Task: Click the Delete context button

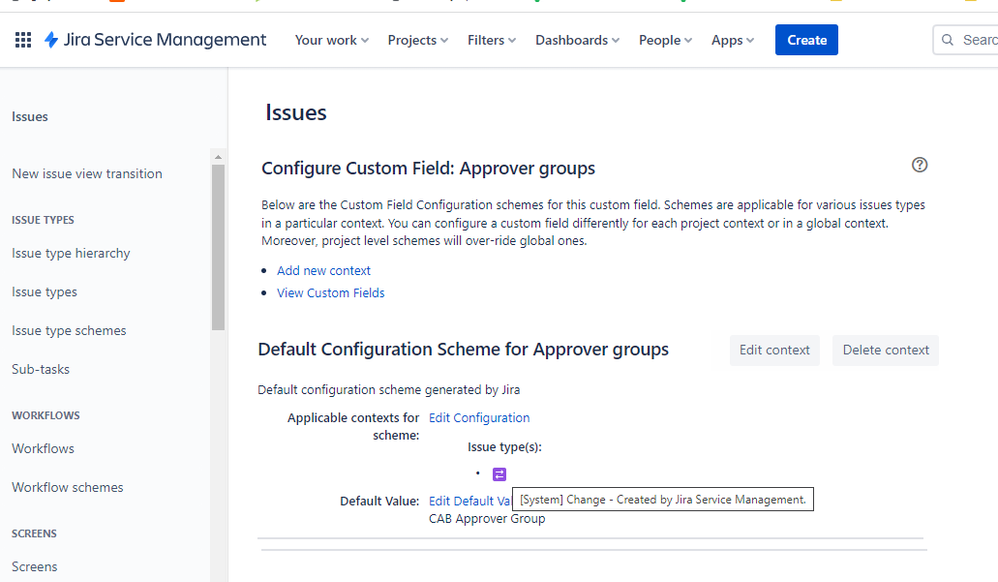Action: tap(885, 350)
